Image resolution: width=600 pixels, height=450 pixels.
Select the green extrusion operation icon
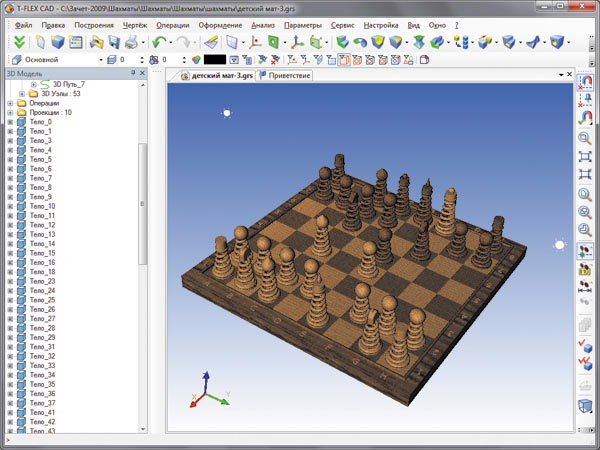(x=342, y=42)
